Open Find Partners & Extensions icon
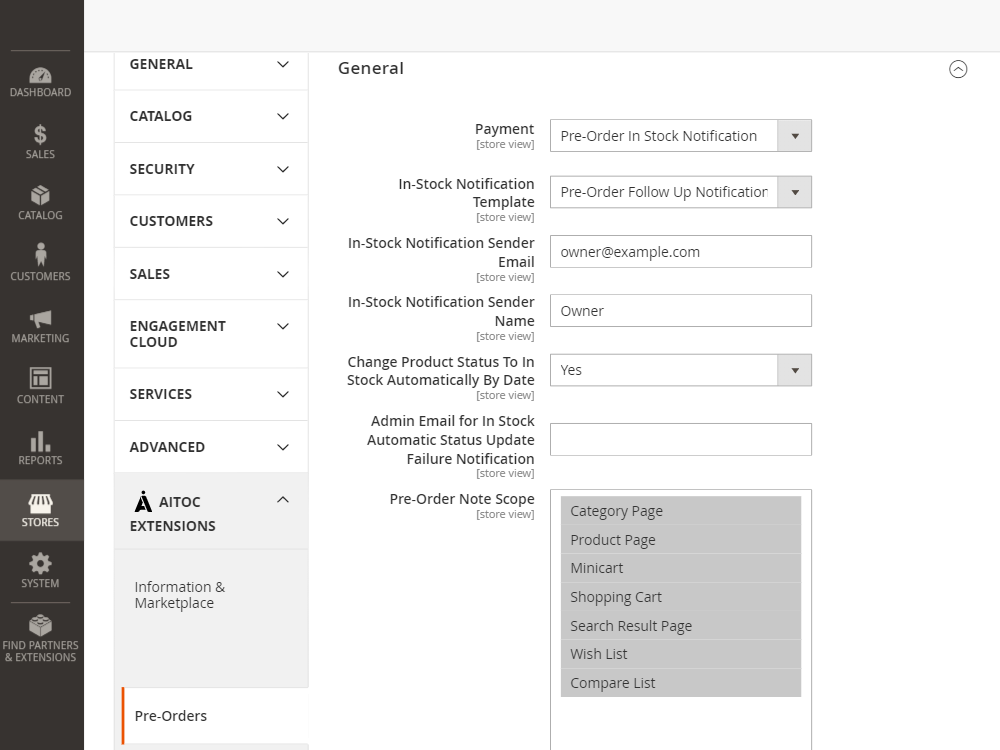Screen dimensions: 1000x750 point(40,625)
